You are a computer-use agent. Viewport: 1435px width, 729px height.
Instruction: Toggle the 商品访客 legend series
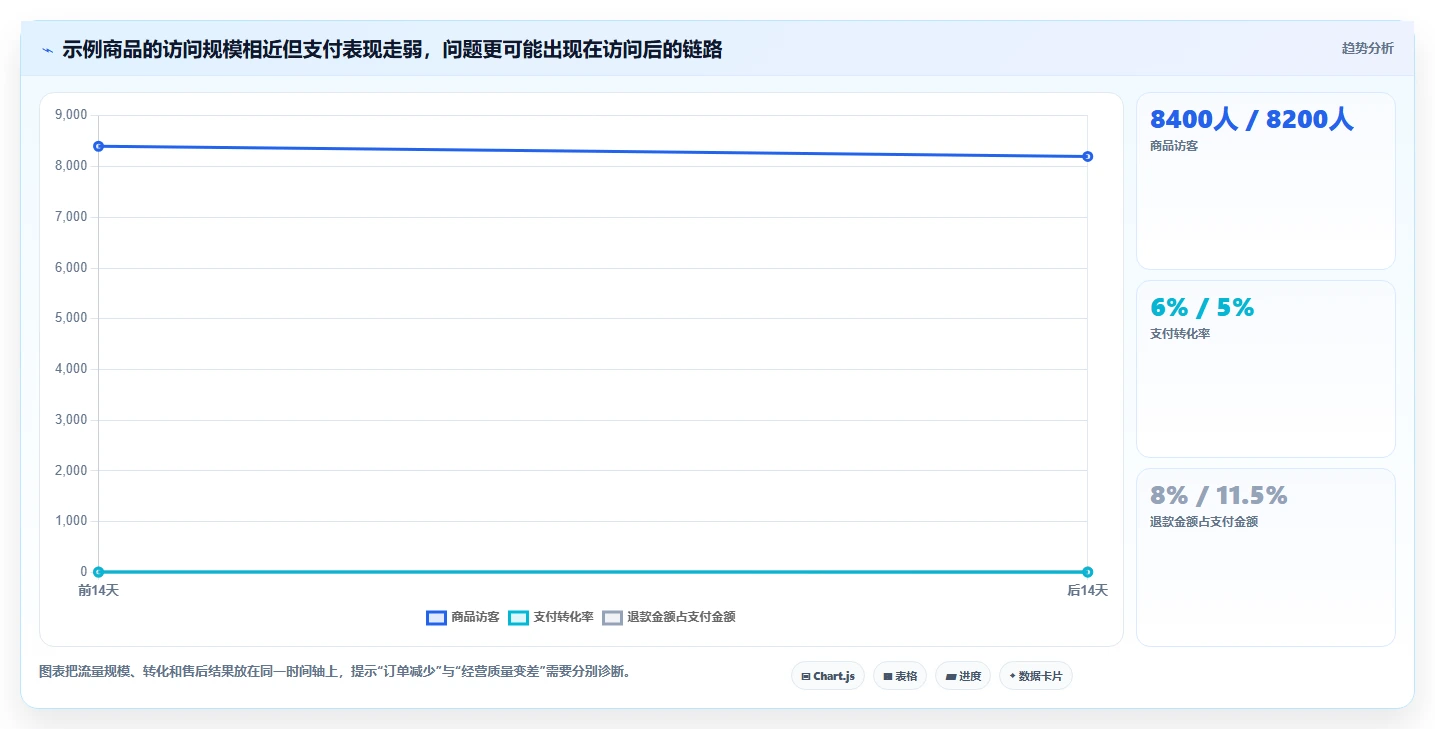point(463,617)
